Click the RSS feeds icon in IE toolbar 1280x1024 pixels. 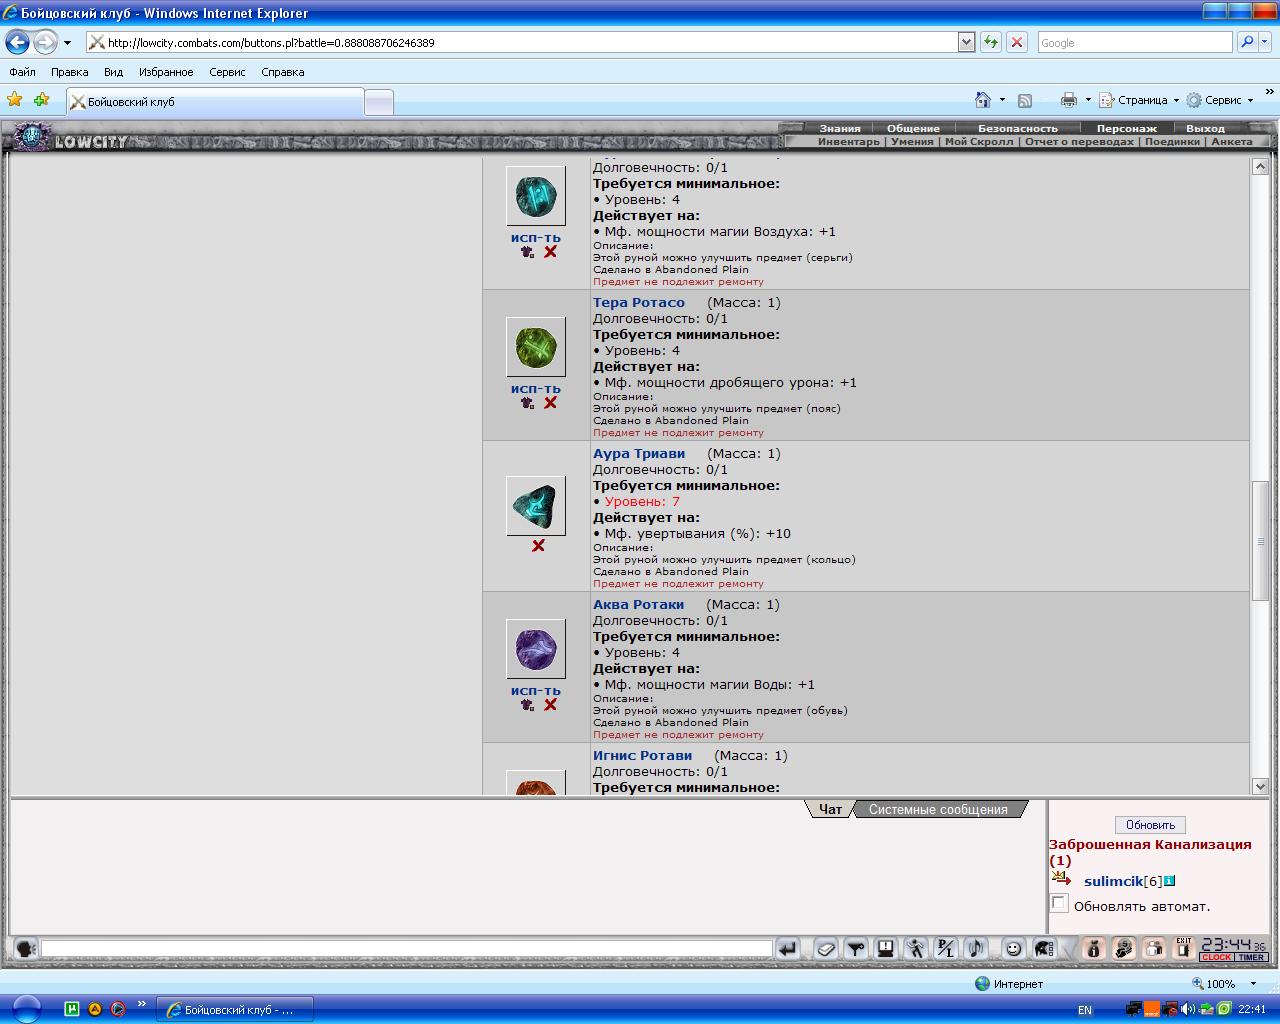(1025, 100)
